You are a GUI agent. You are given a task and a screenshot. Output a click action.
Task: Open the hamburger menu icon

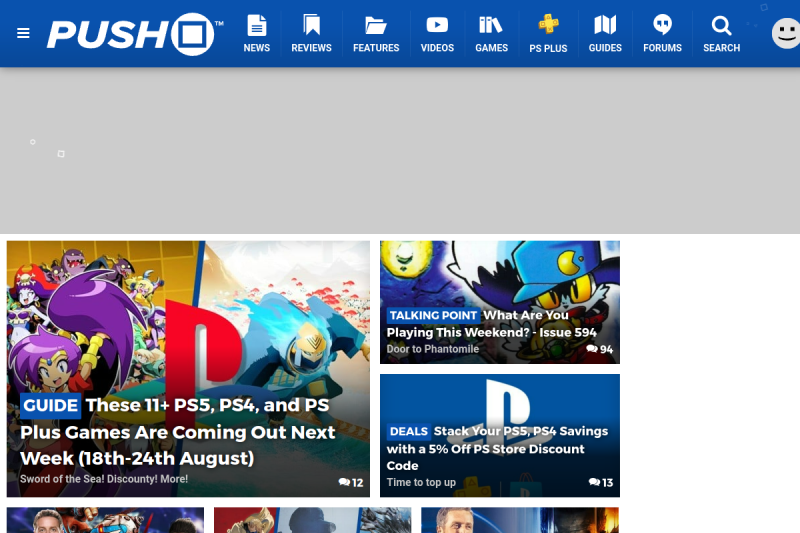pos(23,33)
